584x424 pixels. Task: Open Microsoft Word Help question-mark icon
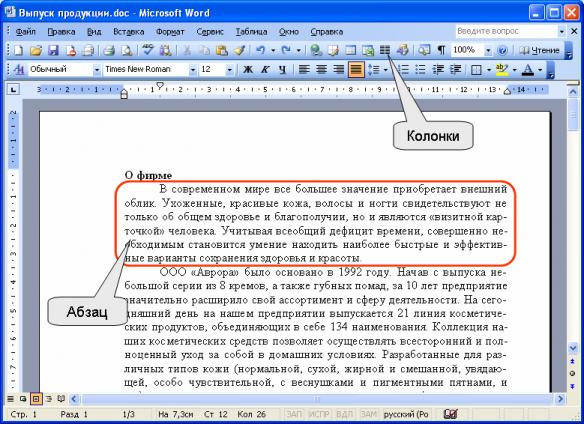(x=502, y=50)
